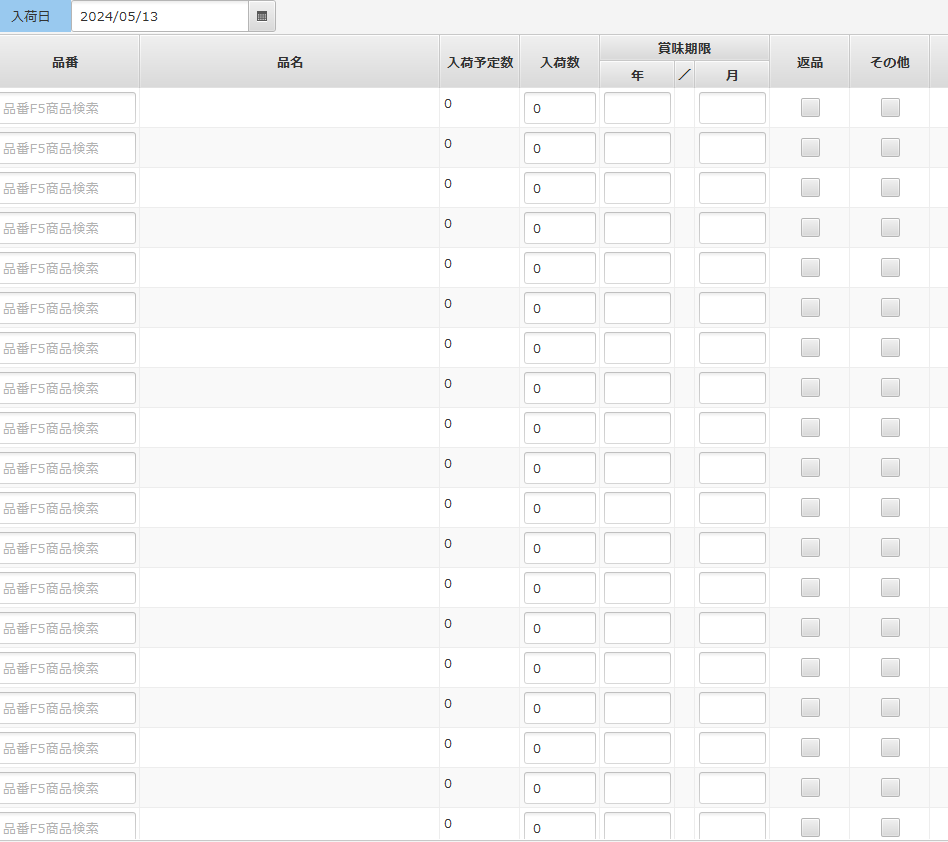Focus the 品番 search field in second row

(x=67, y=148)
